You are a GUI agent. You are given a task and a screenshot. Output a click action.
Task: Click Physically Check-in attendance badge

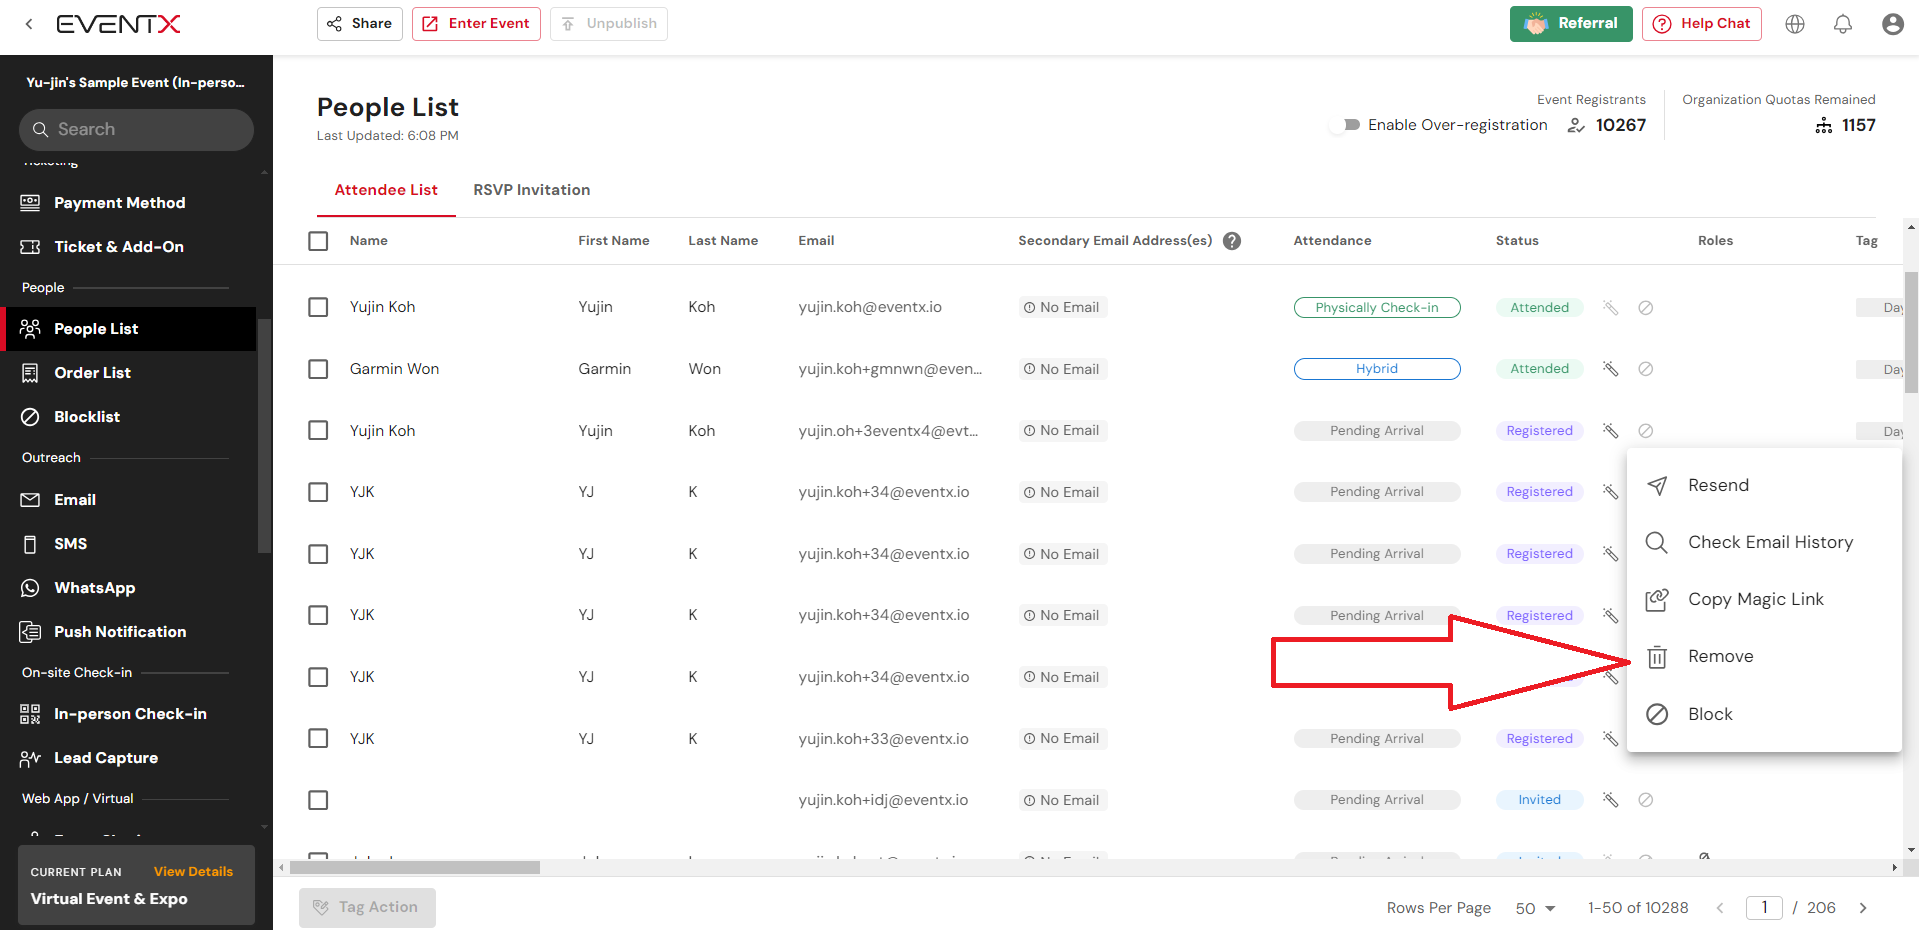point(1377,308)
